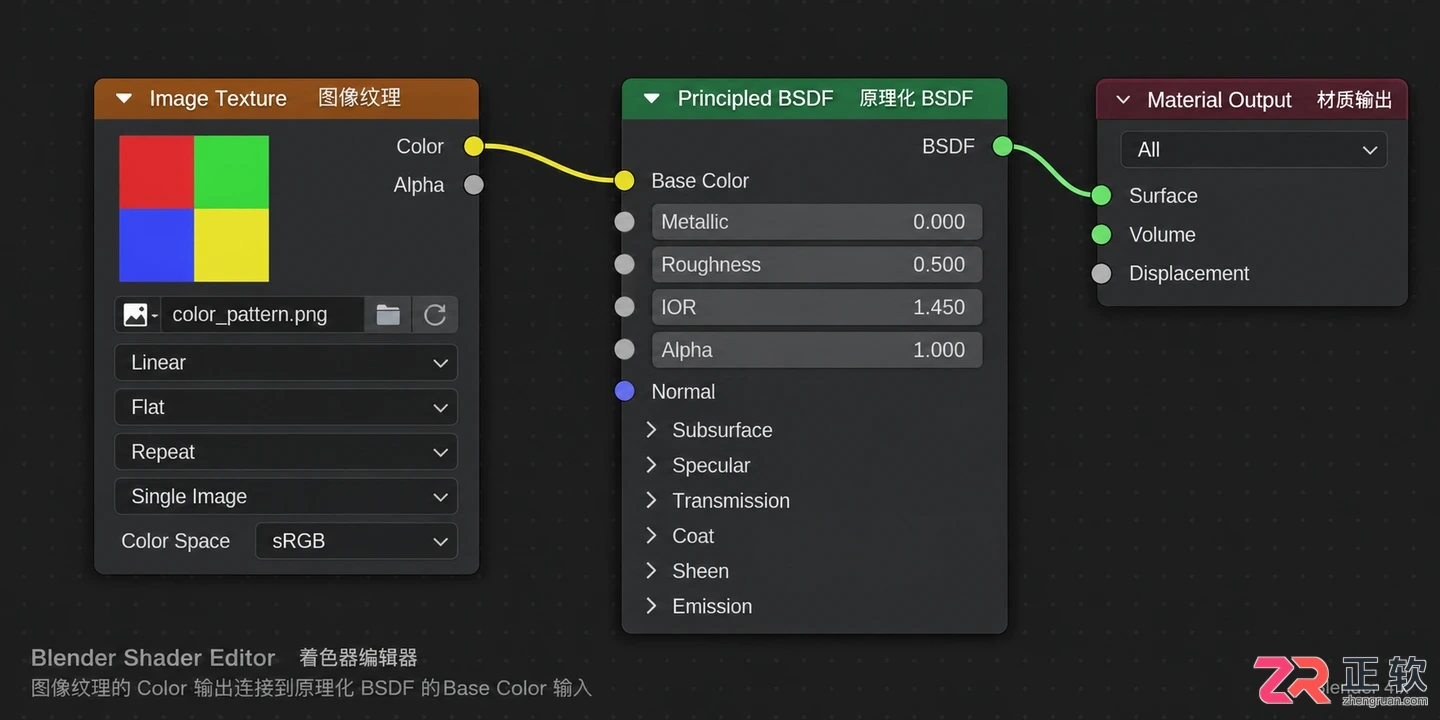
Task: Collapse the Image Texture node triangle
Action: 124,98
